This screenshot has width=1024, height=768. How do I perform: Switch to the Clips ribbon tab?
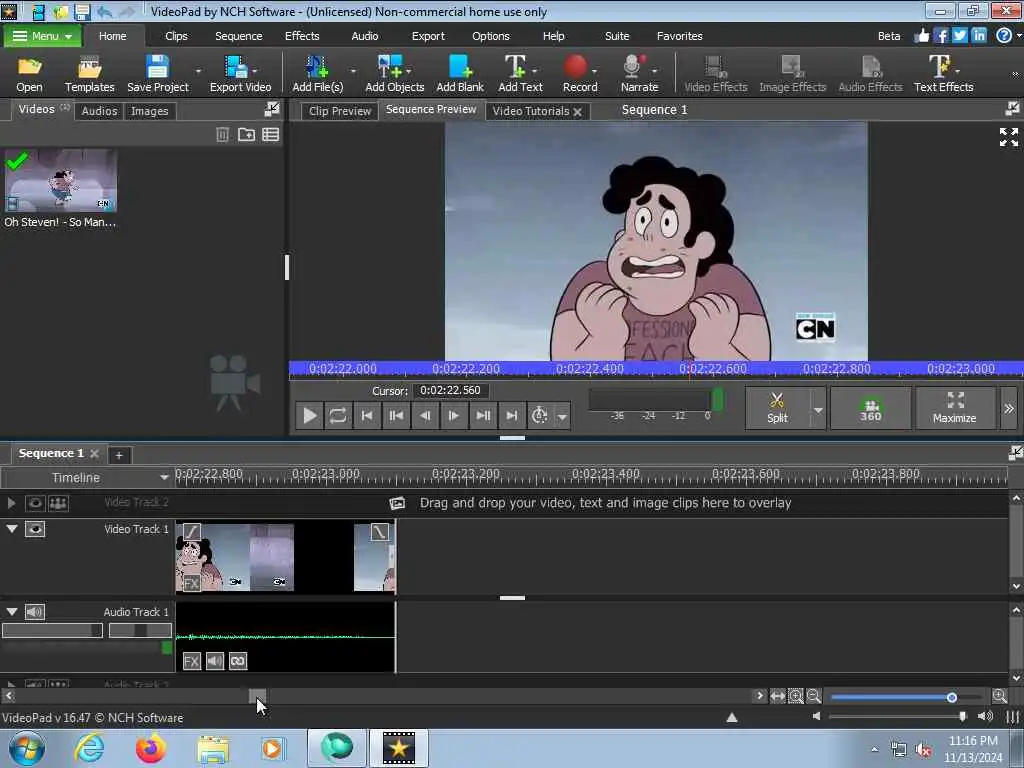pos(176,36)
